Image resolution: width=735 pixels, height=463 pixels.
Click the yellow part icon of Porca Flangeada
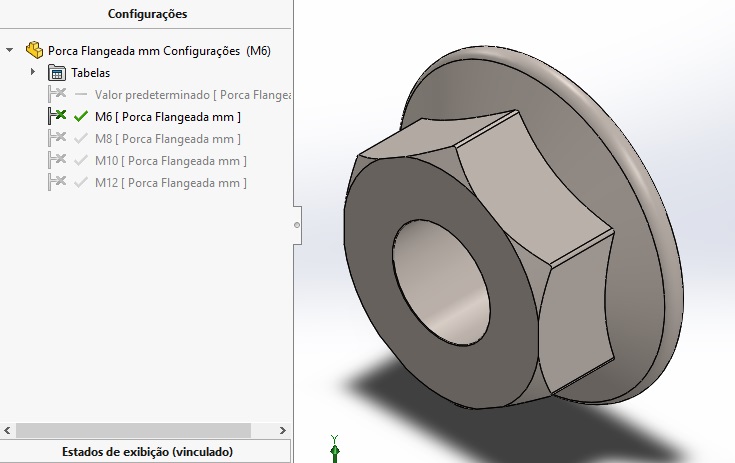(x=34, y=50)
